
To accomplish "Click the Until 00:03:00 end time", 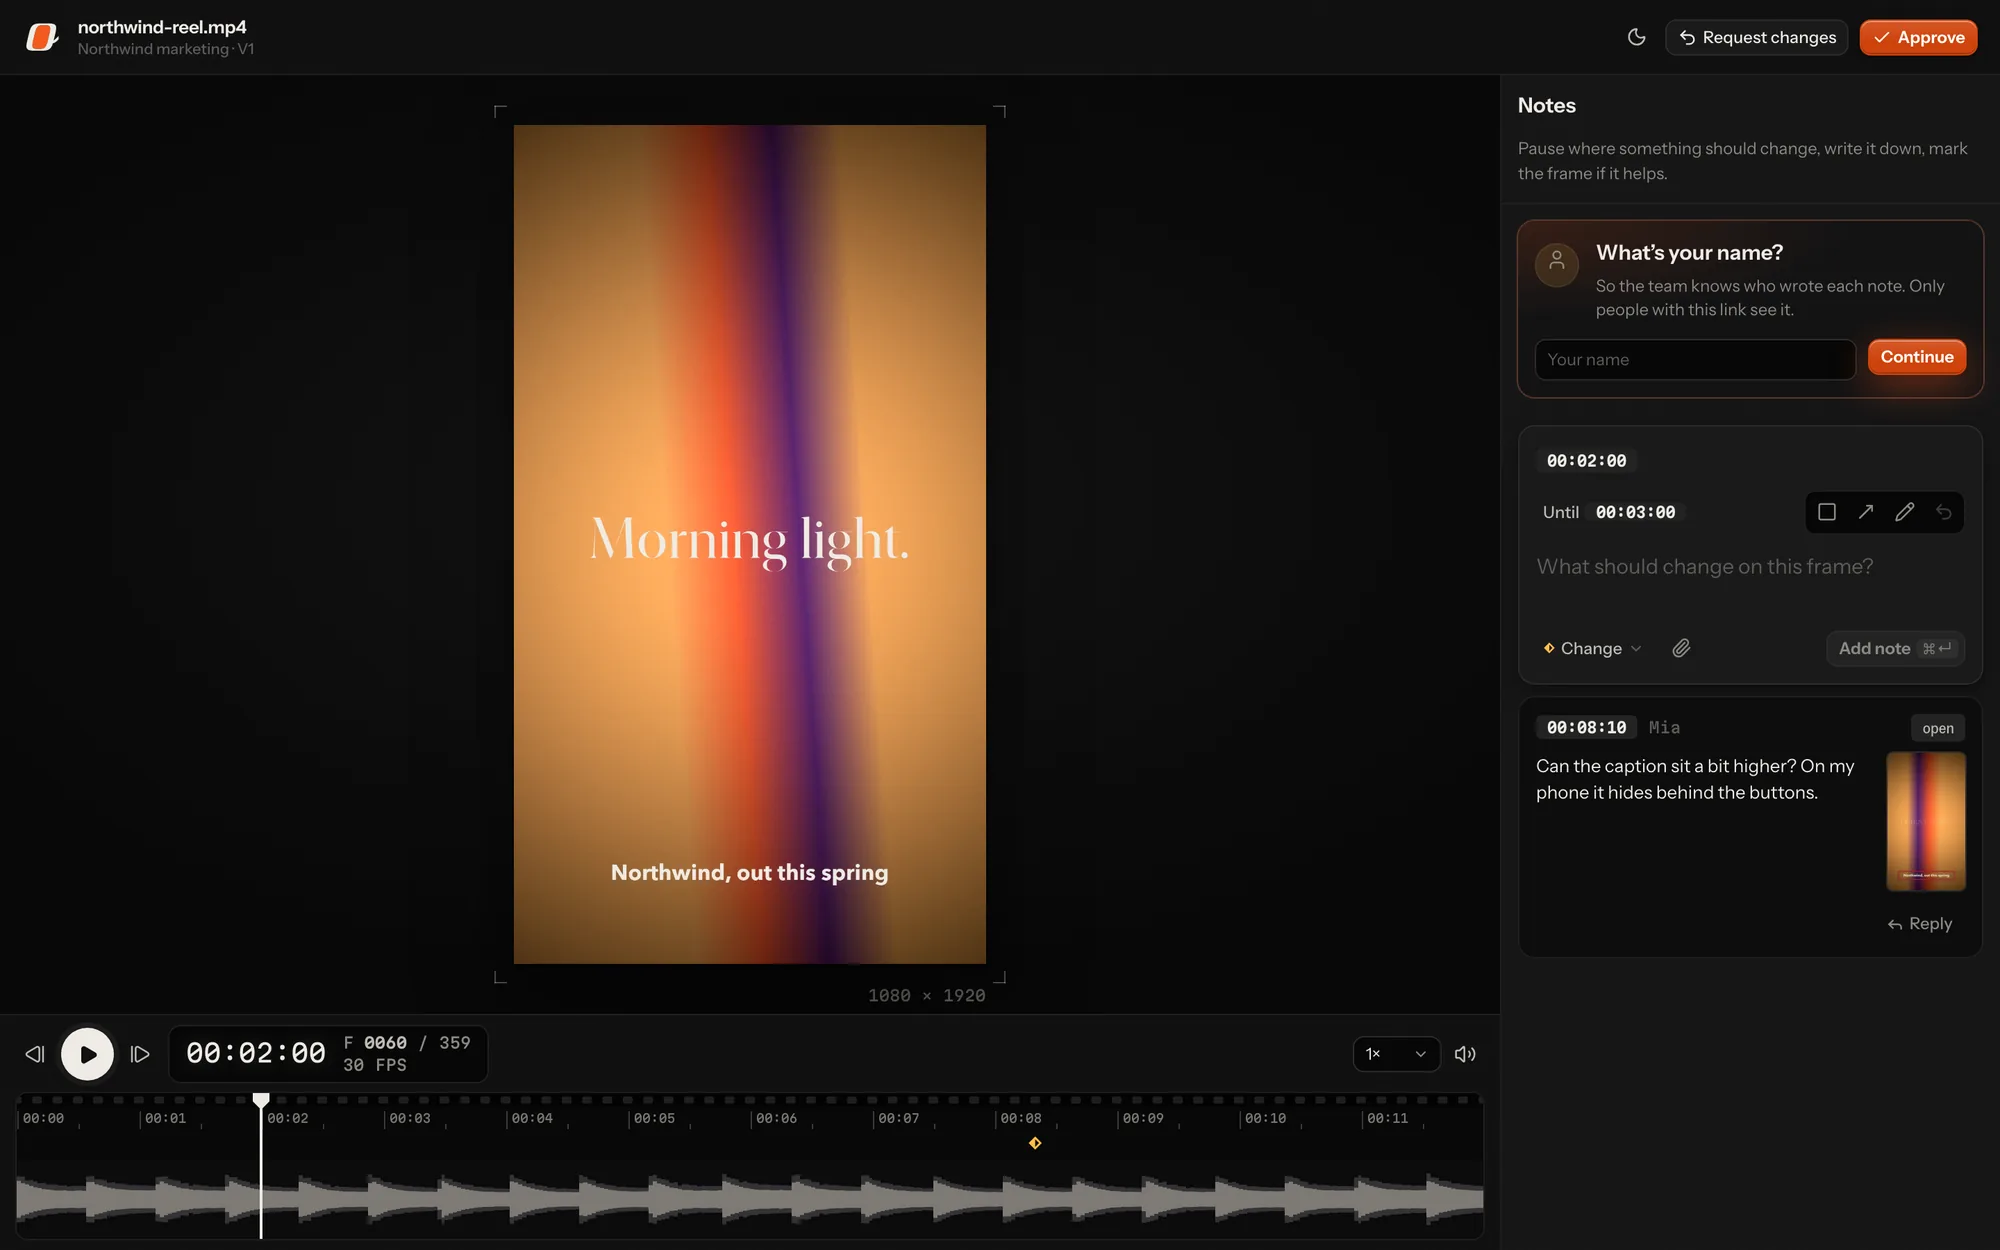I will tap(1635, 512).
